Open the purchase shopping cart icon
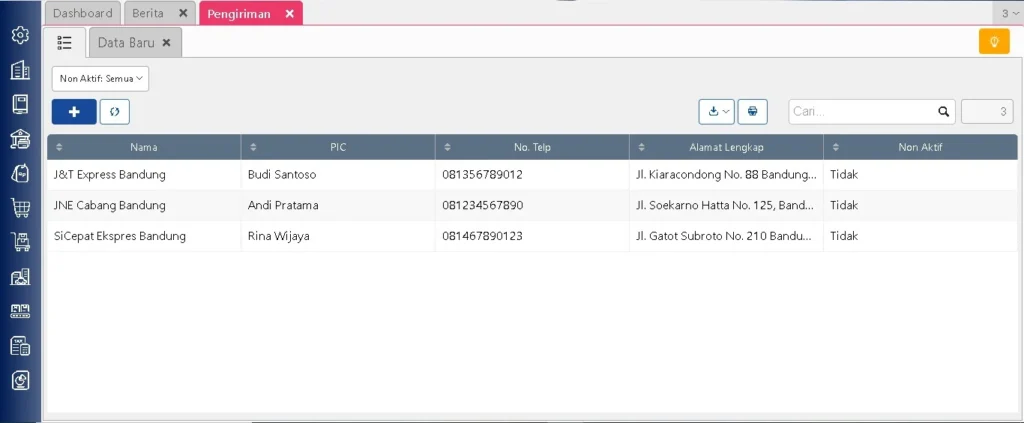The width and height of the screenshot is (1024, 423). [x=21, y=208]
